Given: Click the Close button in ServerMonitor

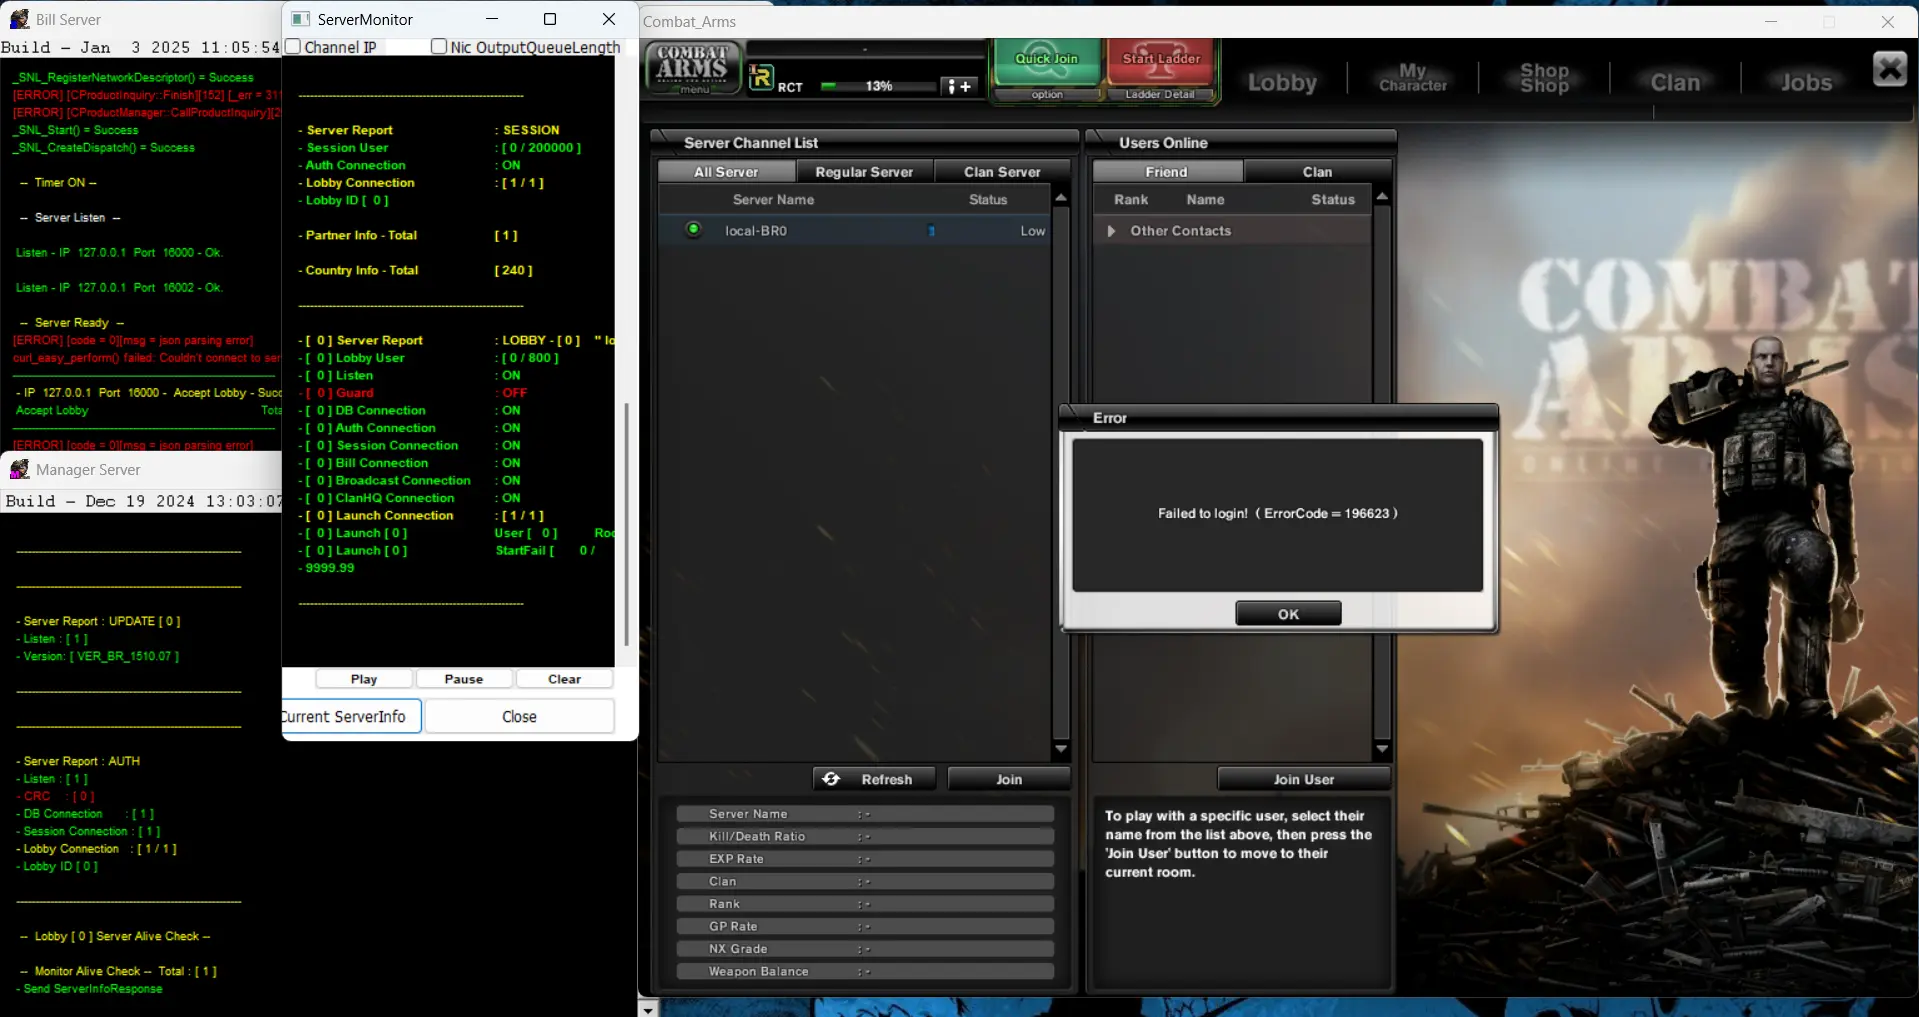Looking at the screenshot, I should pos(519,716).
